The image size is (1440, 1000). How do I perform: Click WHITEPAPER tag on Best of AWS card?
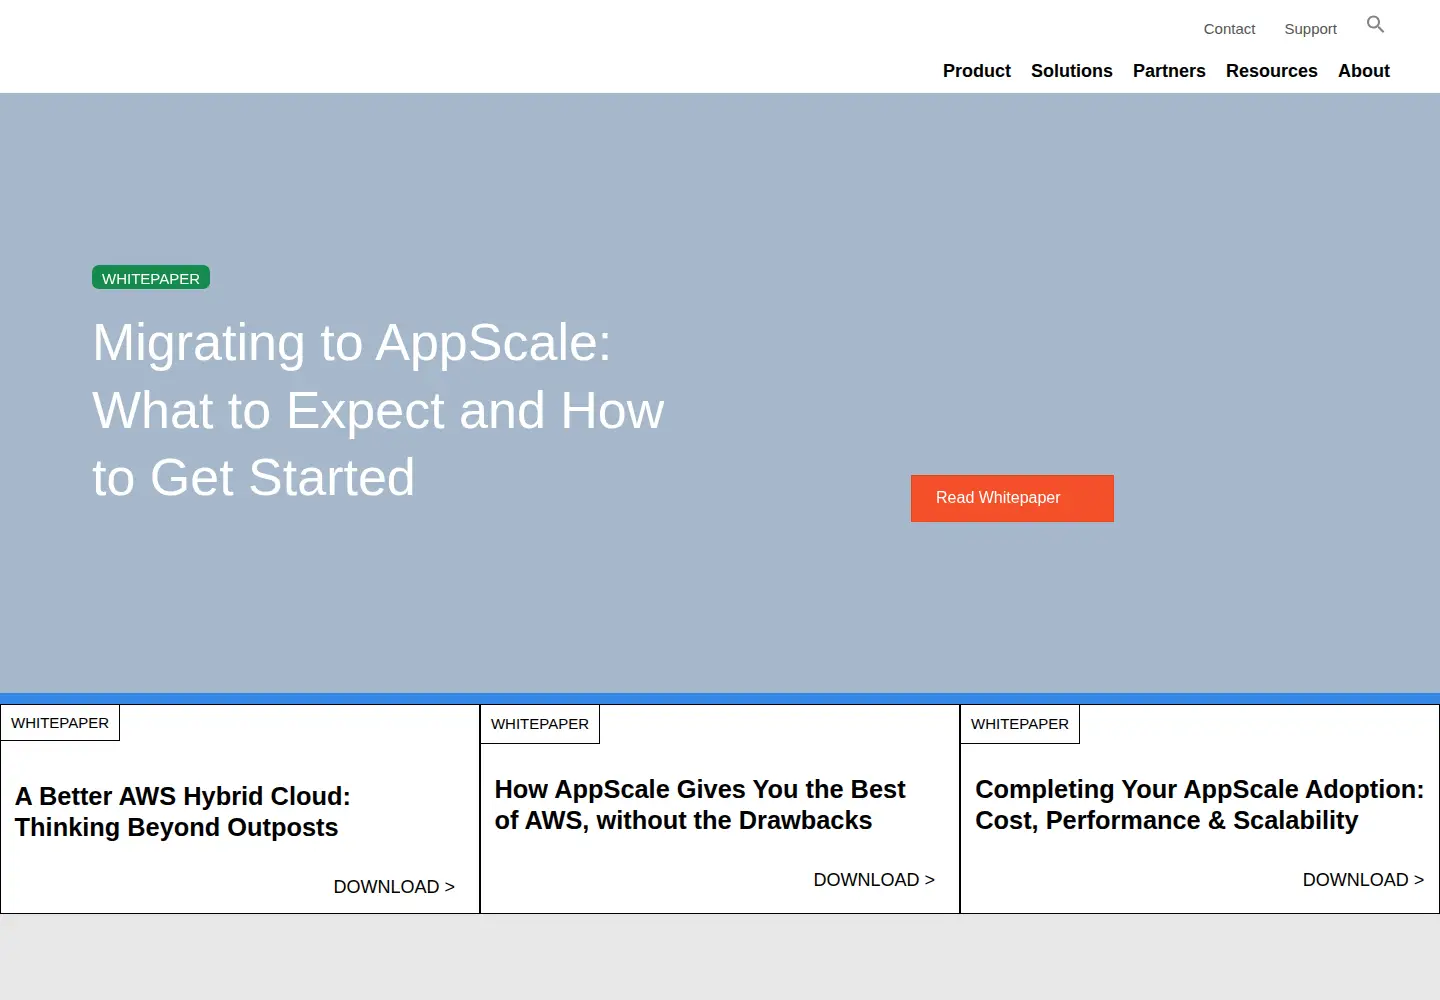(x=540, y=724)
